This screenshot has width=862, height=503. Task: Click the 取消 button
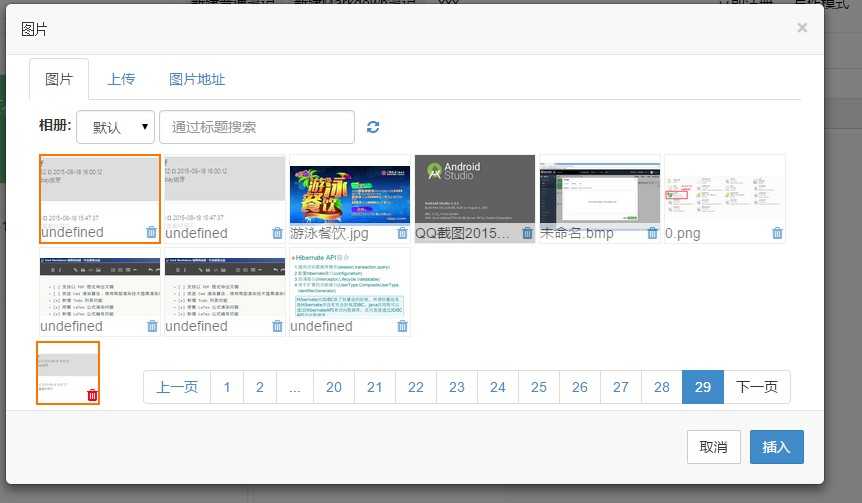tap(714, 447)
